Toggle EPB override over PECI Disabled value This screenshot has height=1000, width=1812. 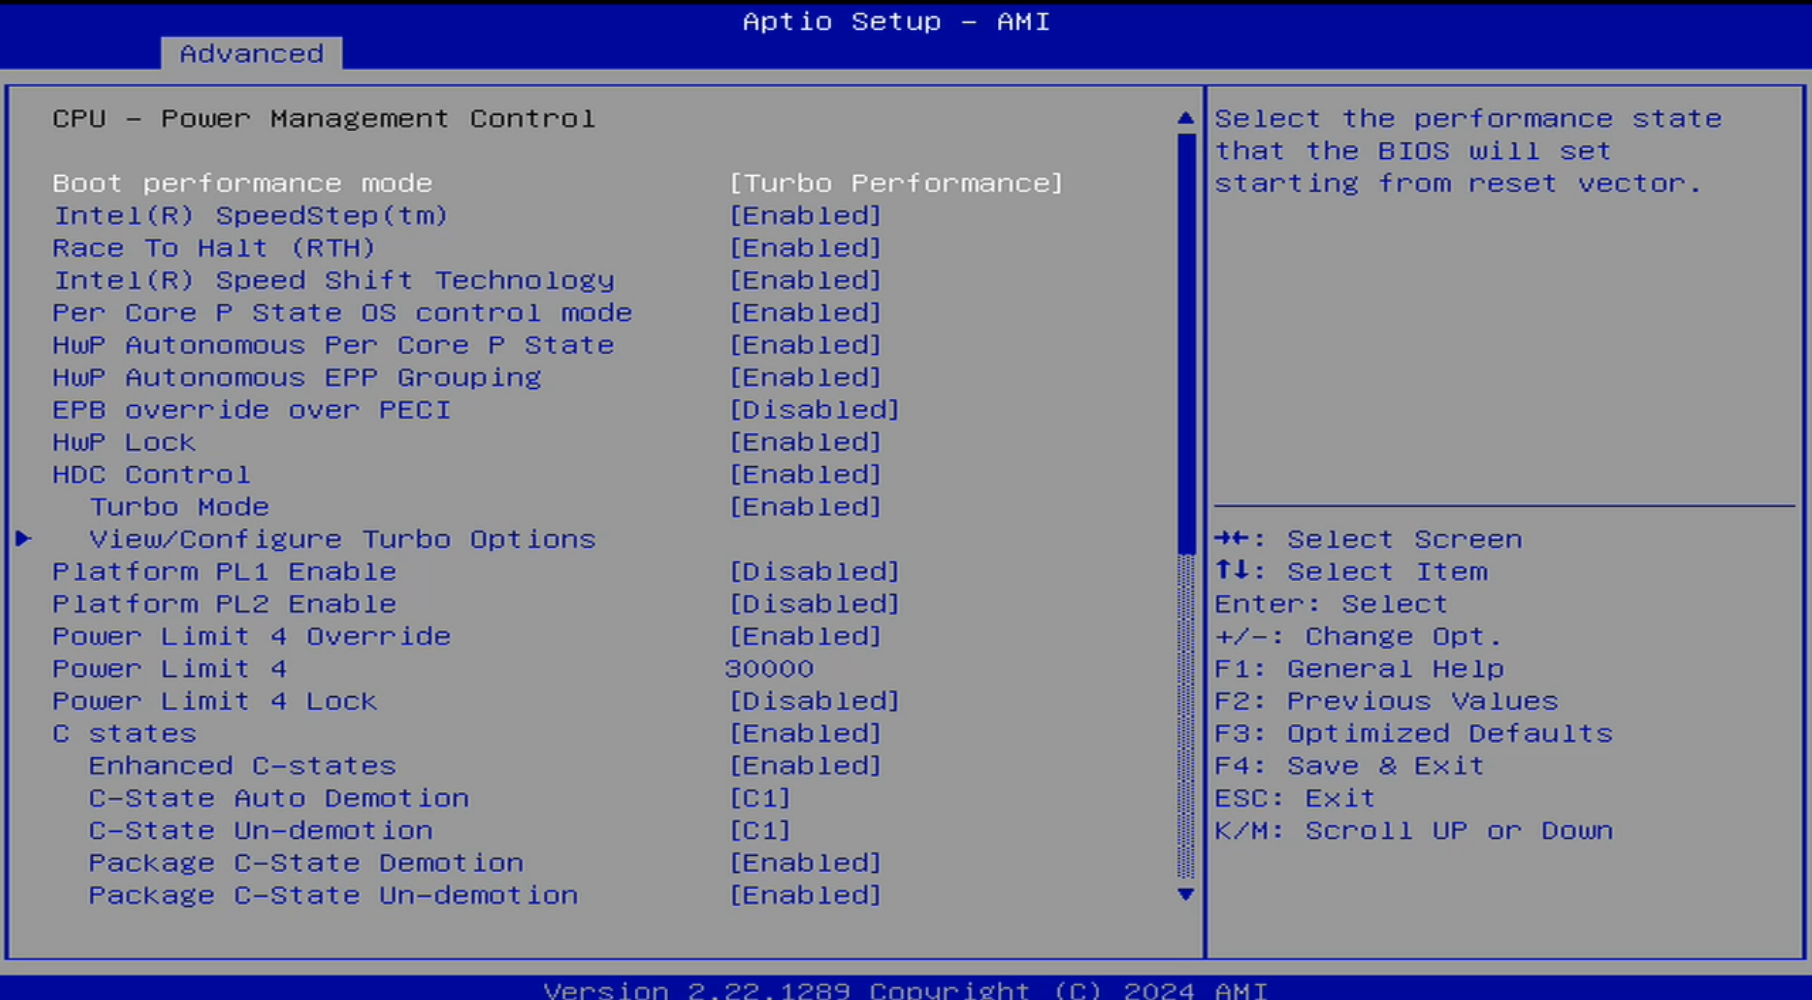click(814, 410)
